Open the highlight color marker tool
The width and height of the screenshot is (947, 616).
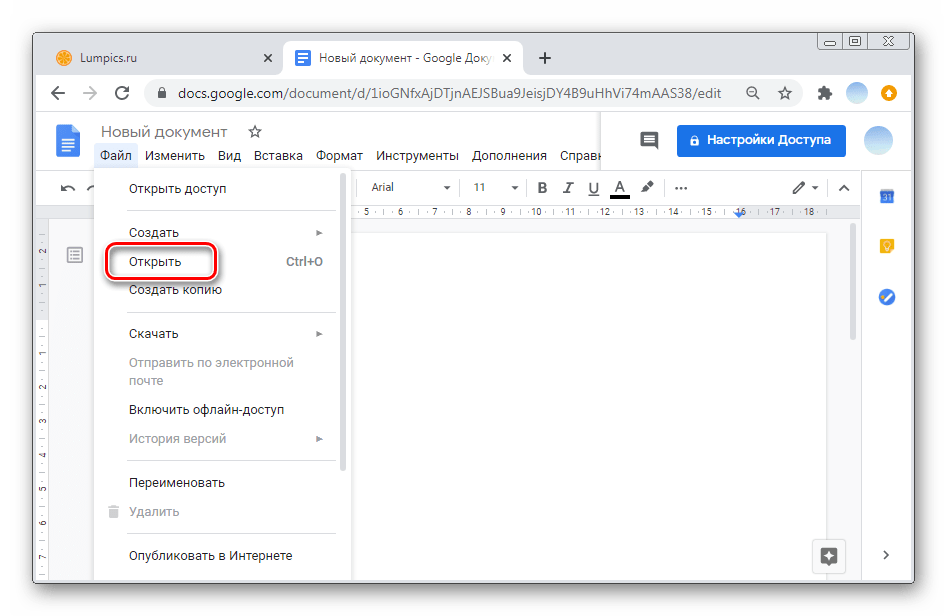(647, 188)
